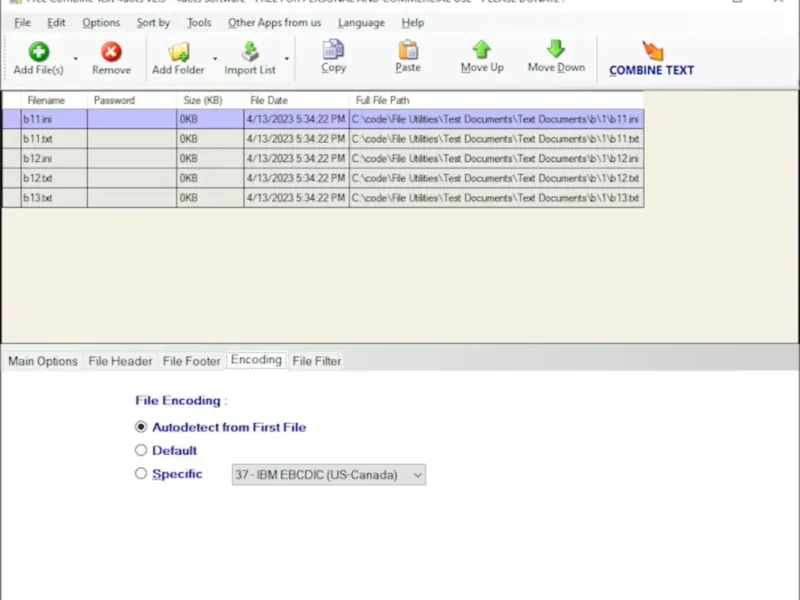This screenshot has height=600, width=800.
Task: Click the 0KB size cell of b11.ini
Action: 210,119
